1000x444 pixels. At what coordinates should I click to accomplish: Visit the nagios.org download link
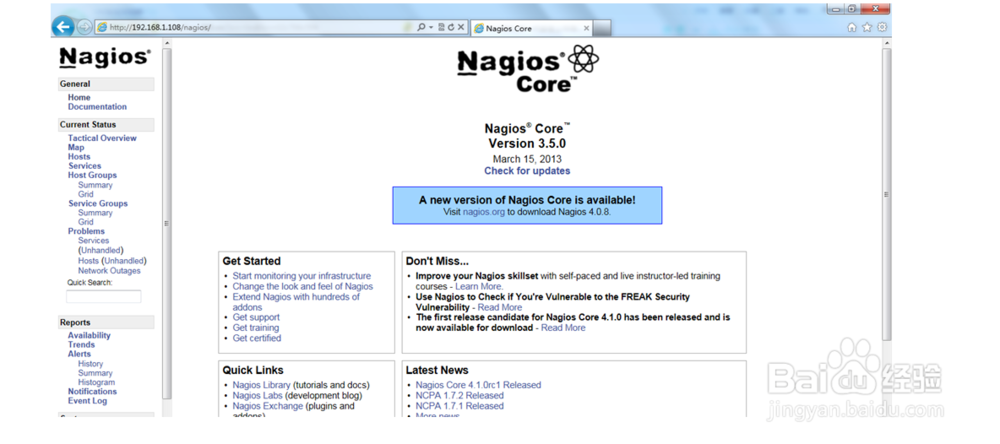point(483,212)
